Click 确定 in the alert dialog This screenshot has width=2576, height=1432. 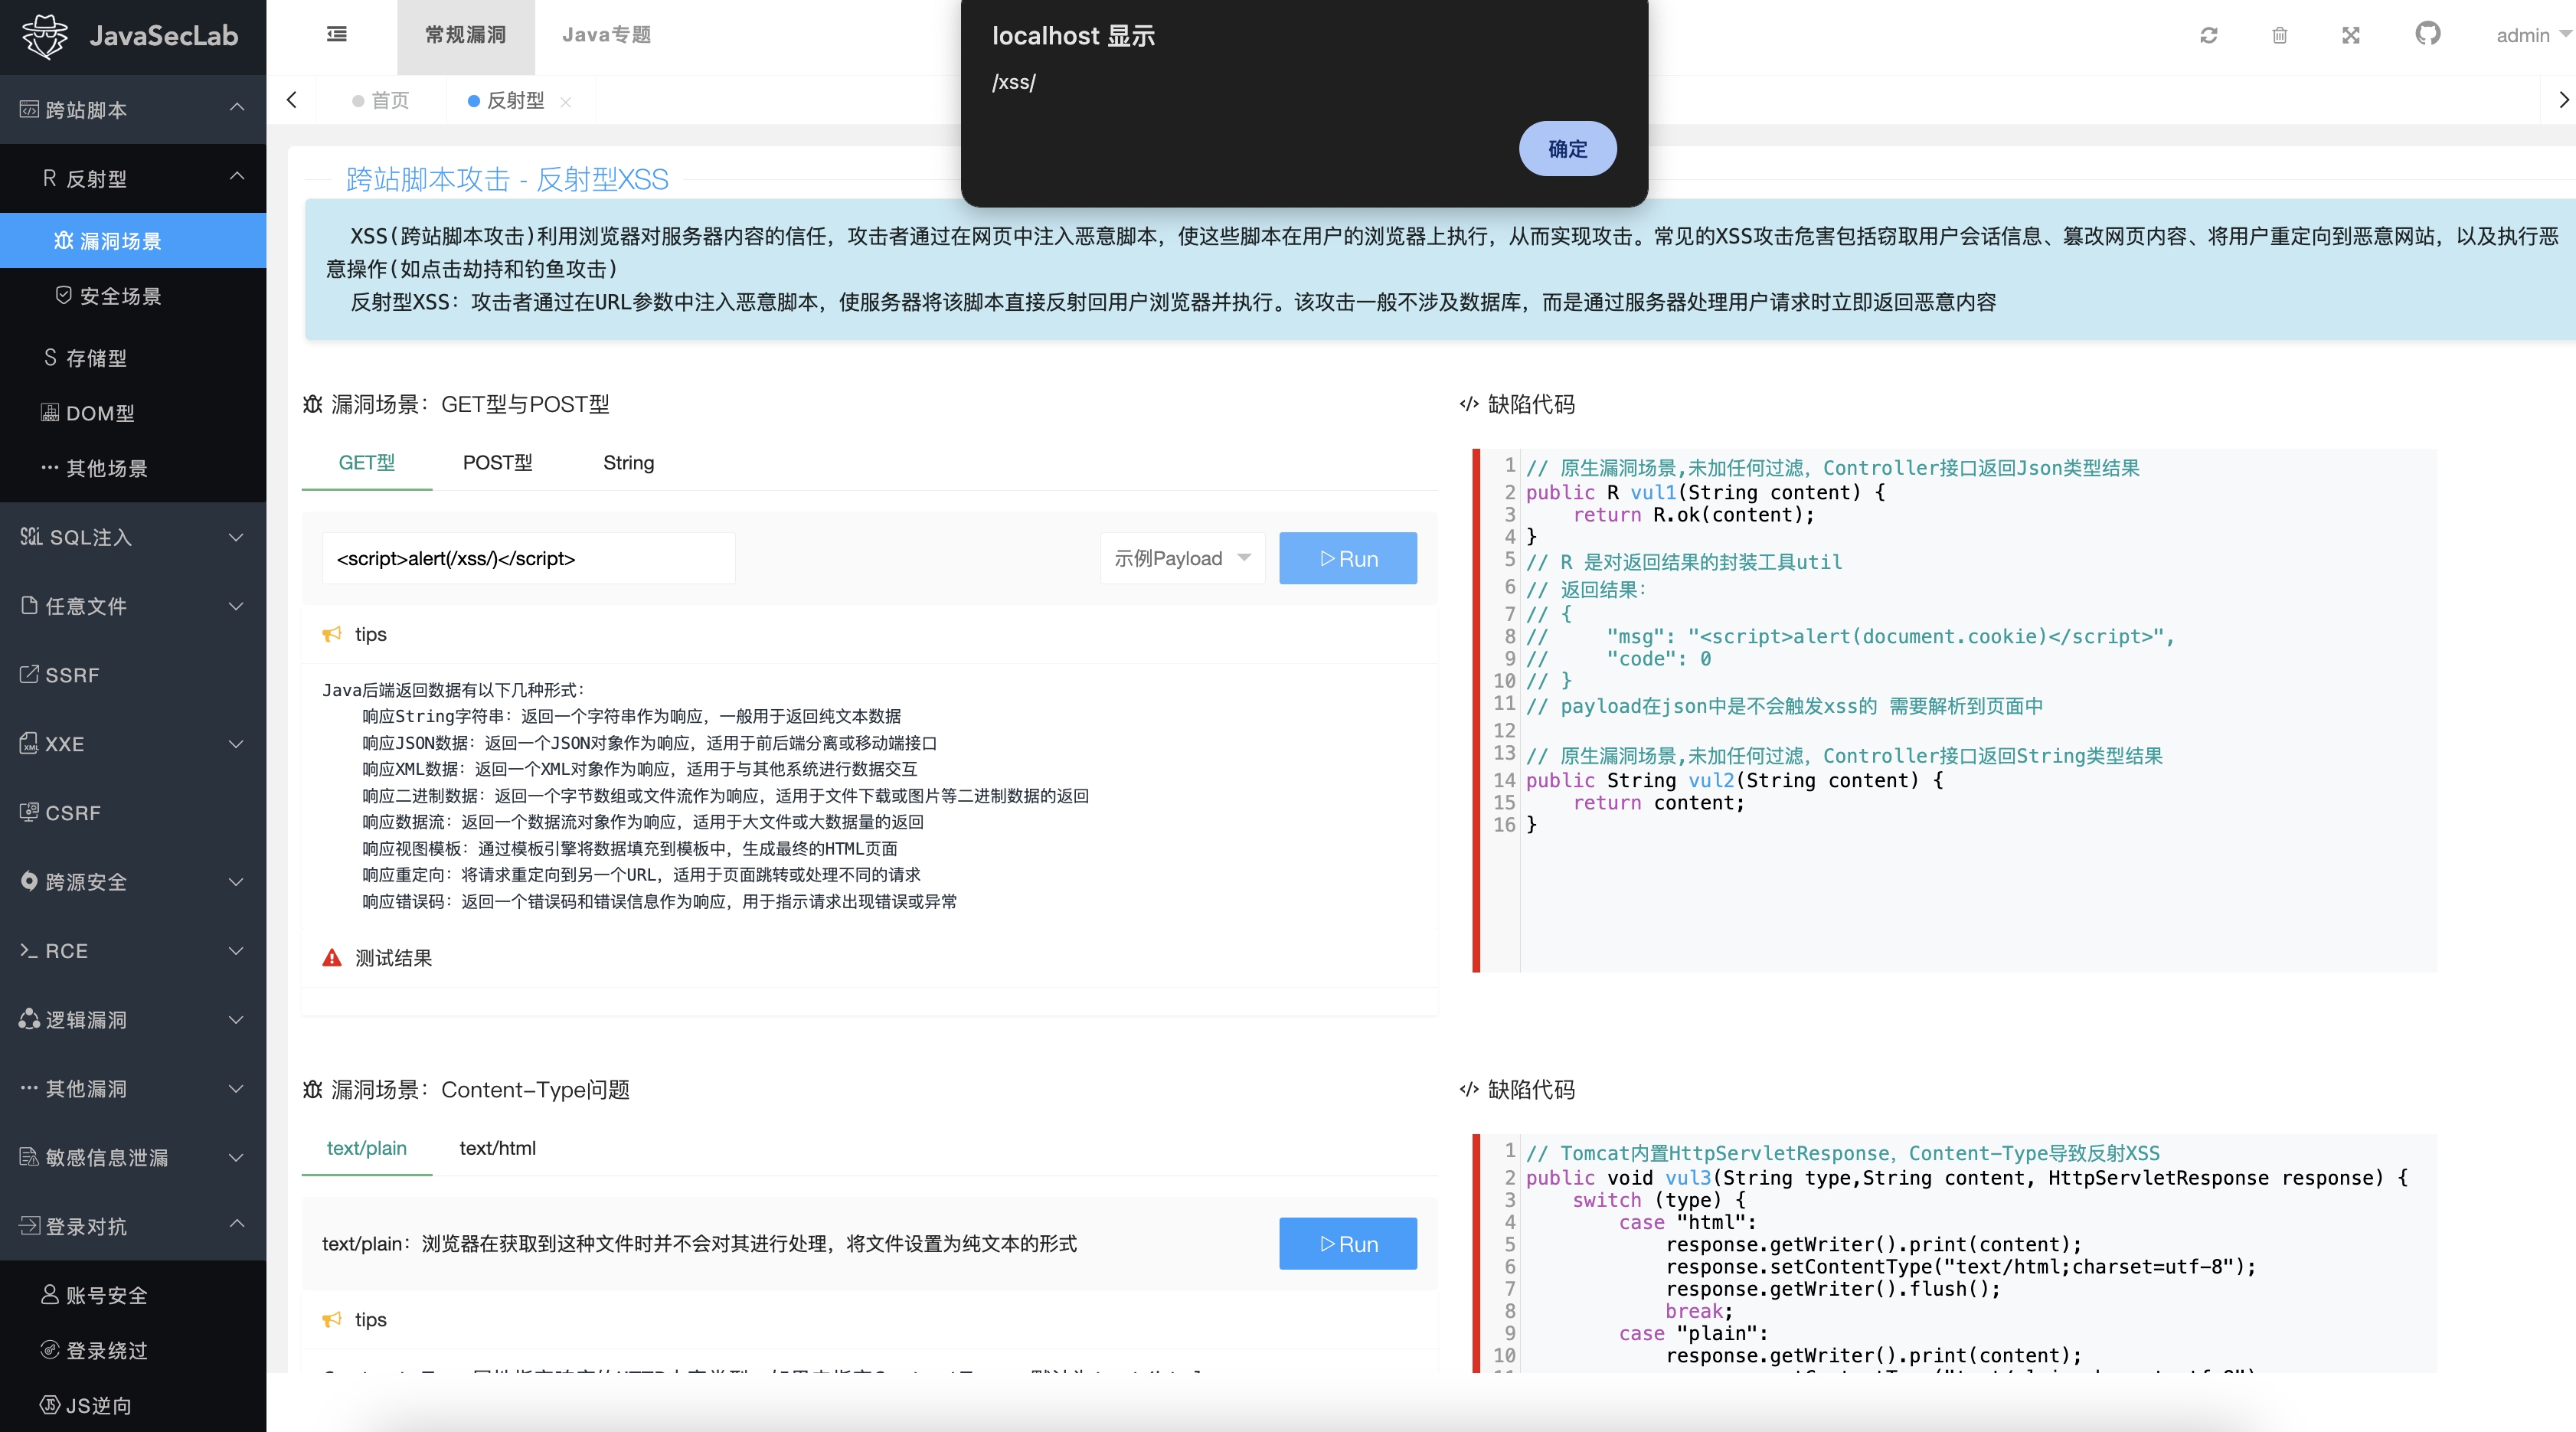pyautogui.click(x=1566, y=149)
